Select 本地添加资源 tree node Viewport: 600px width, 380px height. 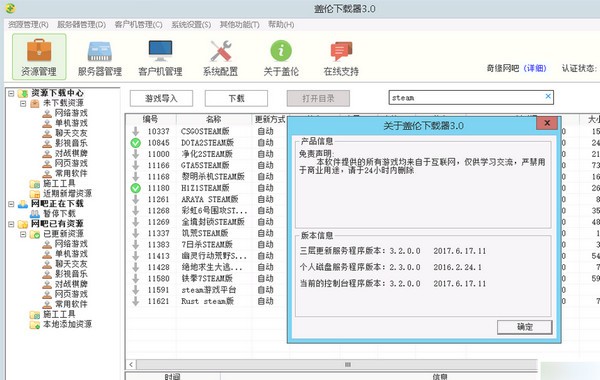tap(67, 324)
